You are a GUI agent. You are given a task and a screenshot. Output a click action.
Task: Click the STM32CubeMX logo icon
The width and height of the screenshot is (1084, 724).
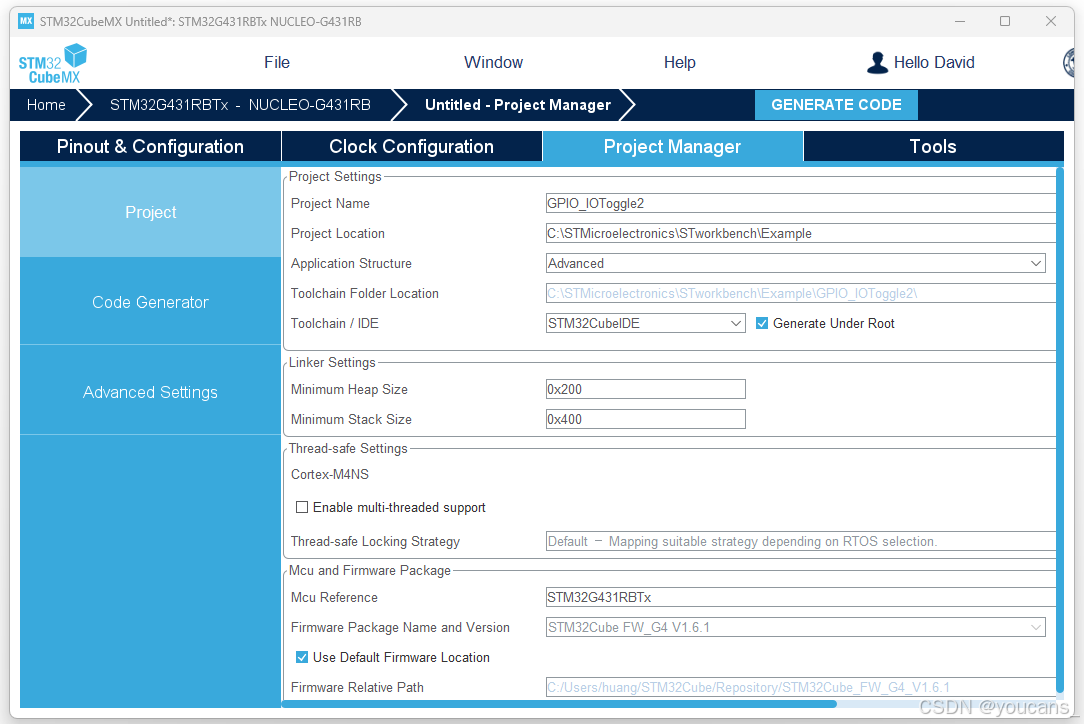coord(53,64)
